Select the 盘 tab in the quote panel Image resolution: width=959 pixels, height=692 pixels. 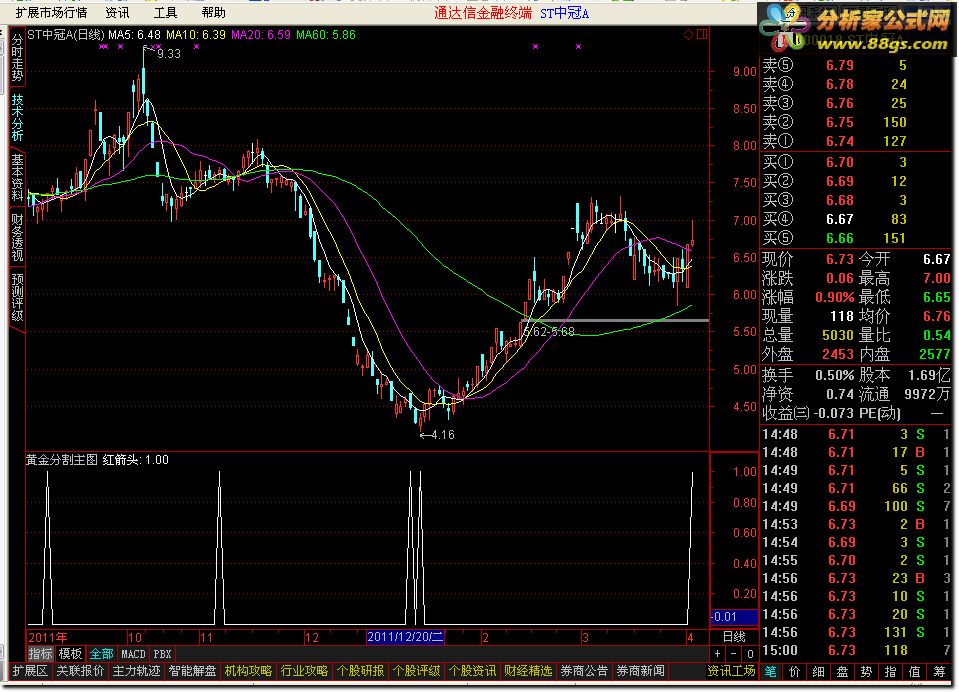[x=842, y=672]
